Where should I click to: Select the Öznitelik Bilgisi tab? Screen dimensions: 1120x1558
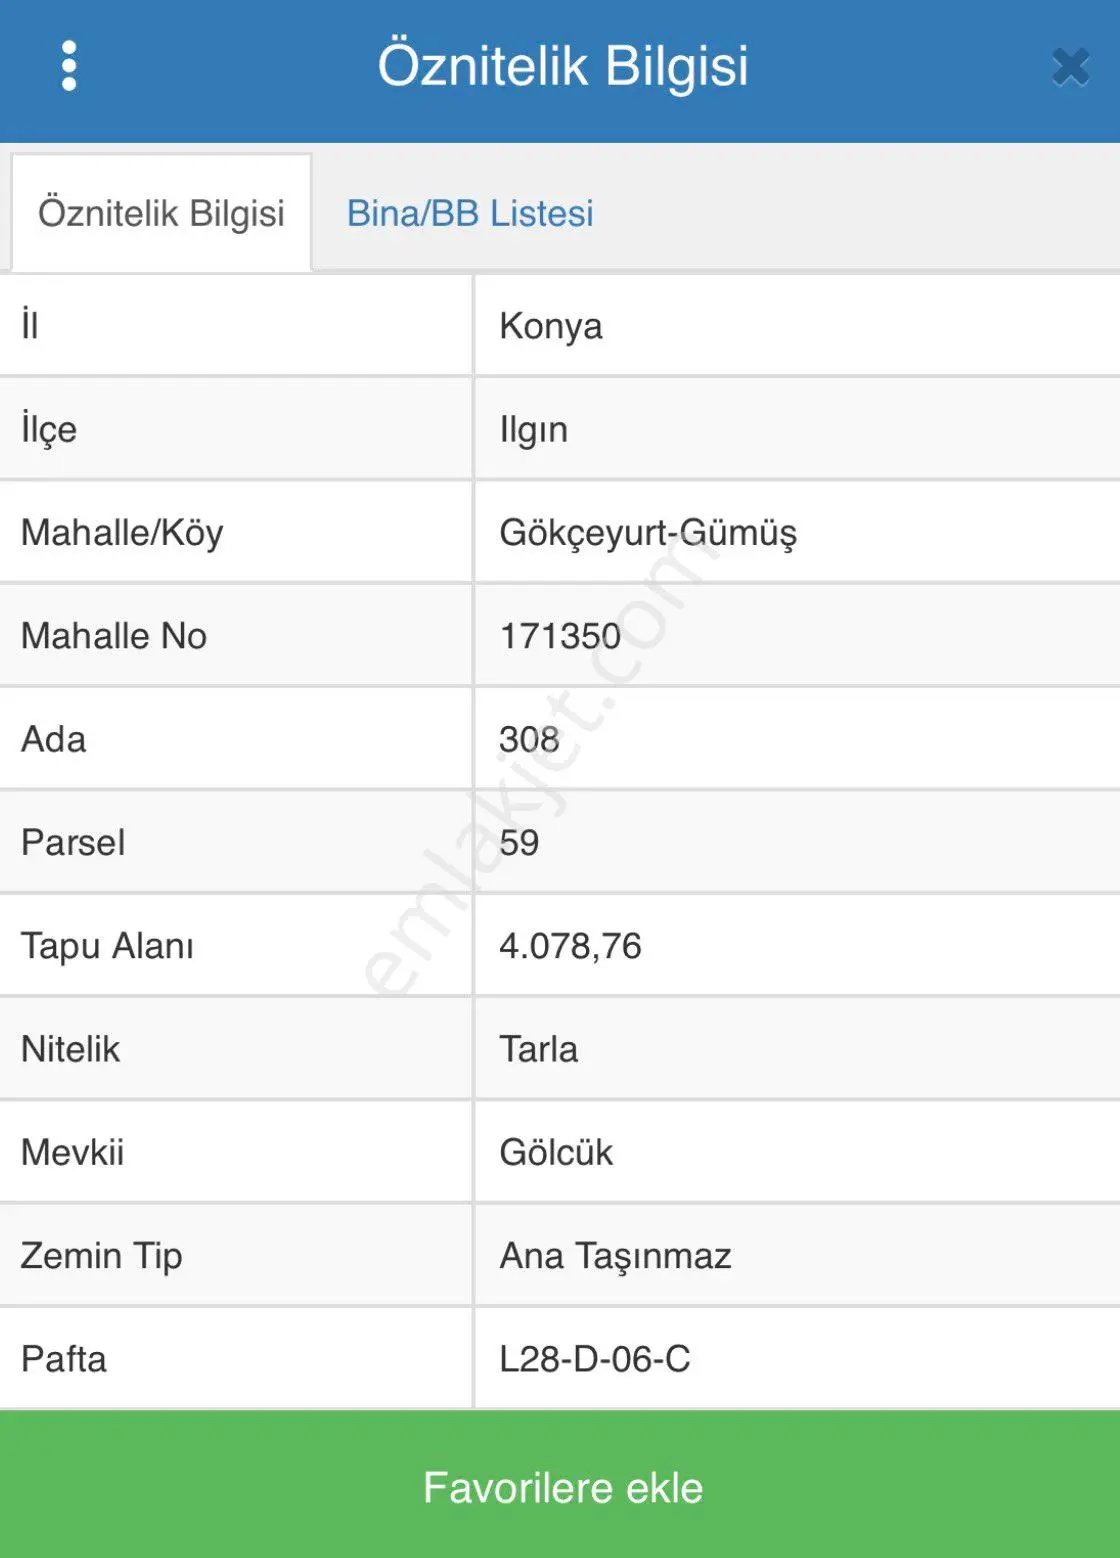point(161,213)
